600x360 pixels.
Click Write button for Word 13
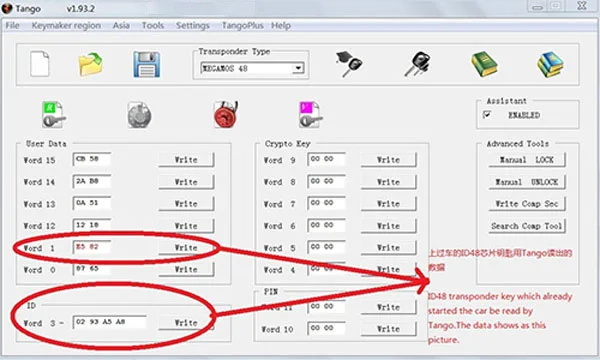coord(186,204)
